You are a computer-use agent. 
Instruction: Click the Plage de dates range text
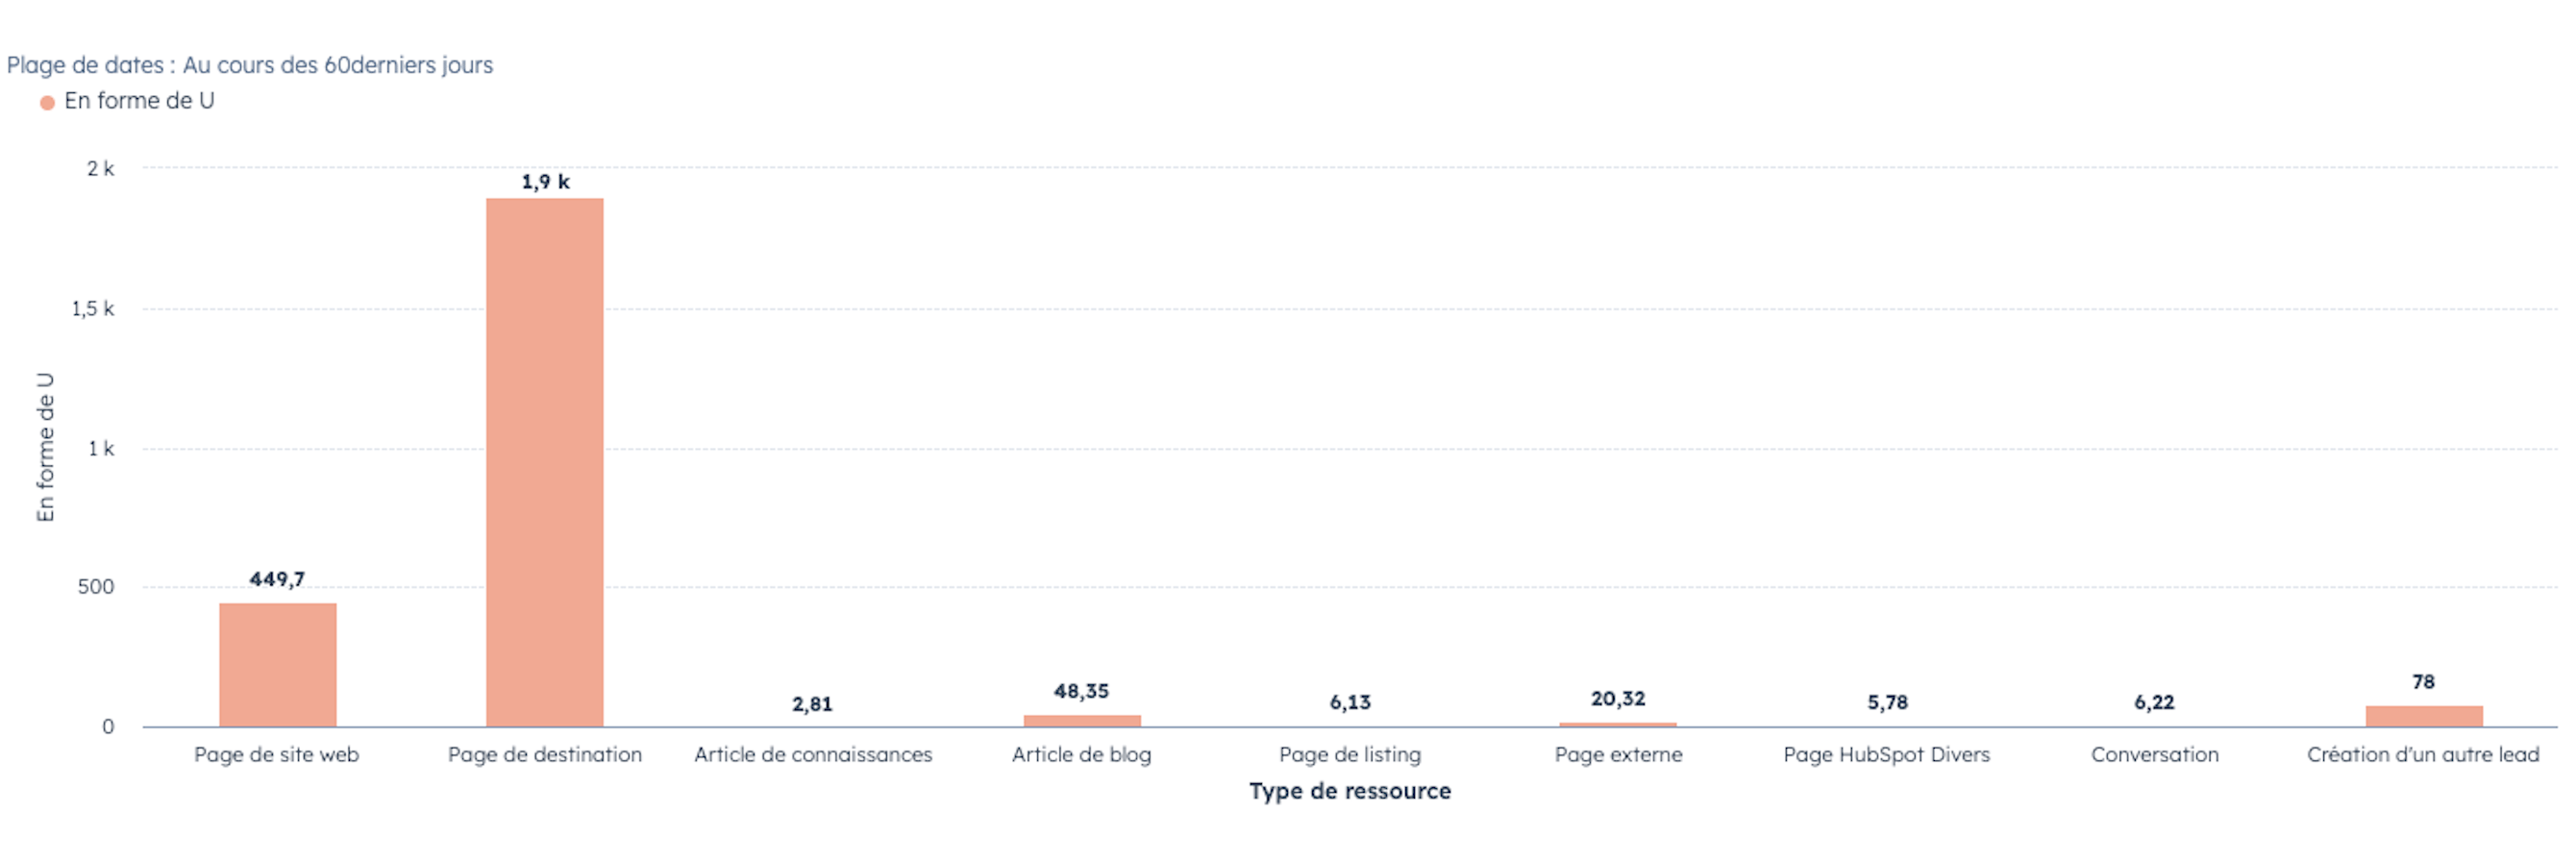[x=250, y=65]
